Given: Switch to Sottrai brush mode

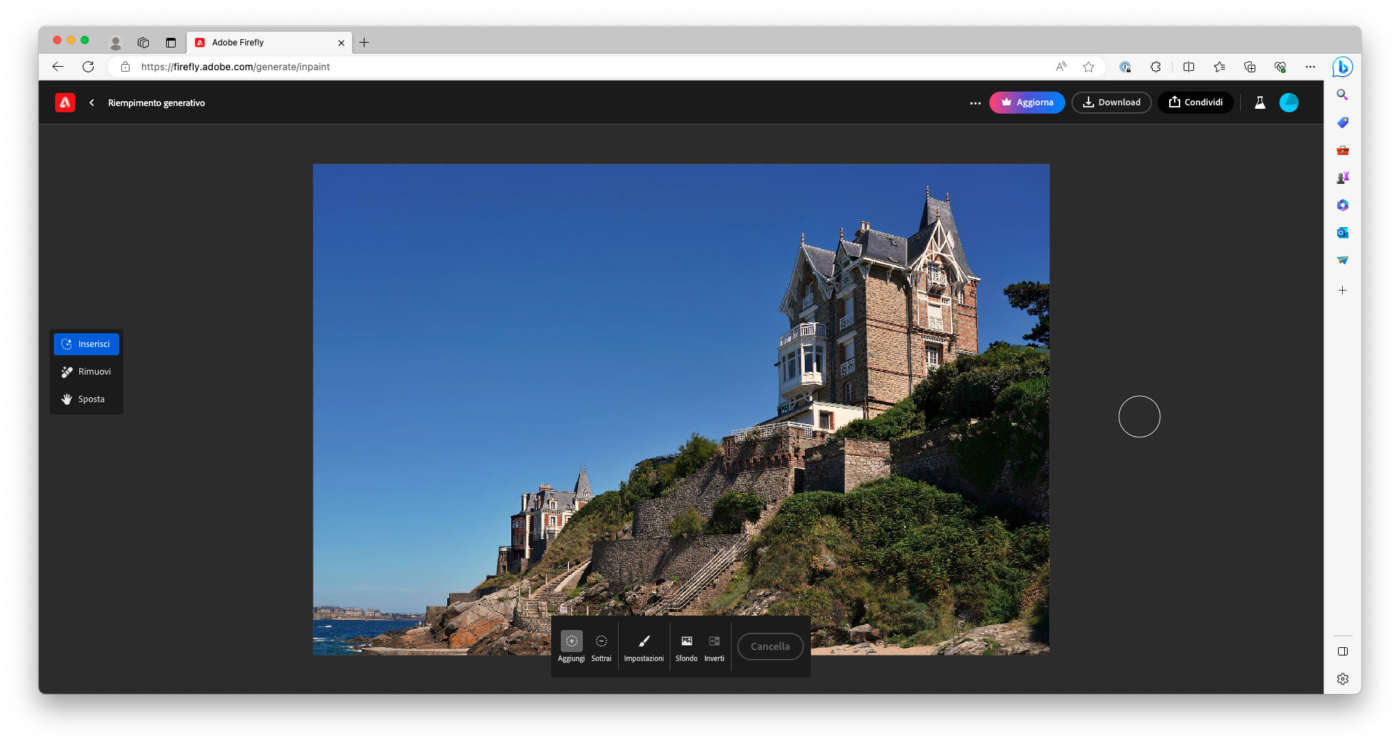Looking at the screenshot, I should (x=601, y=646).
